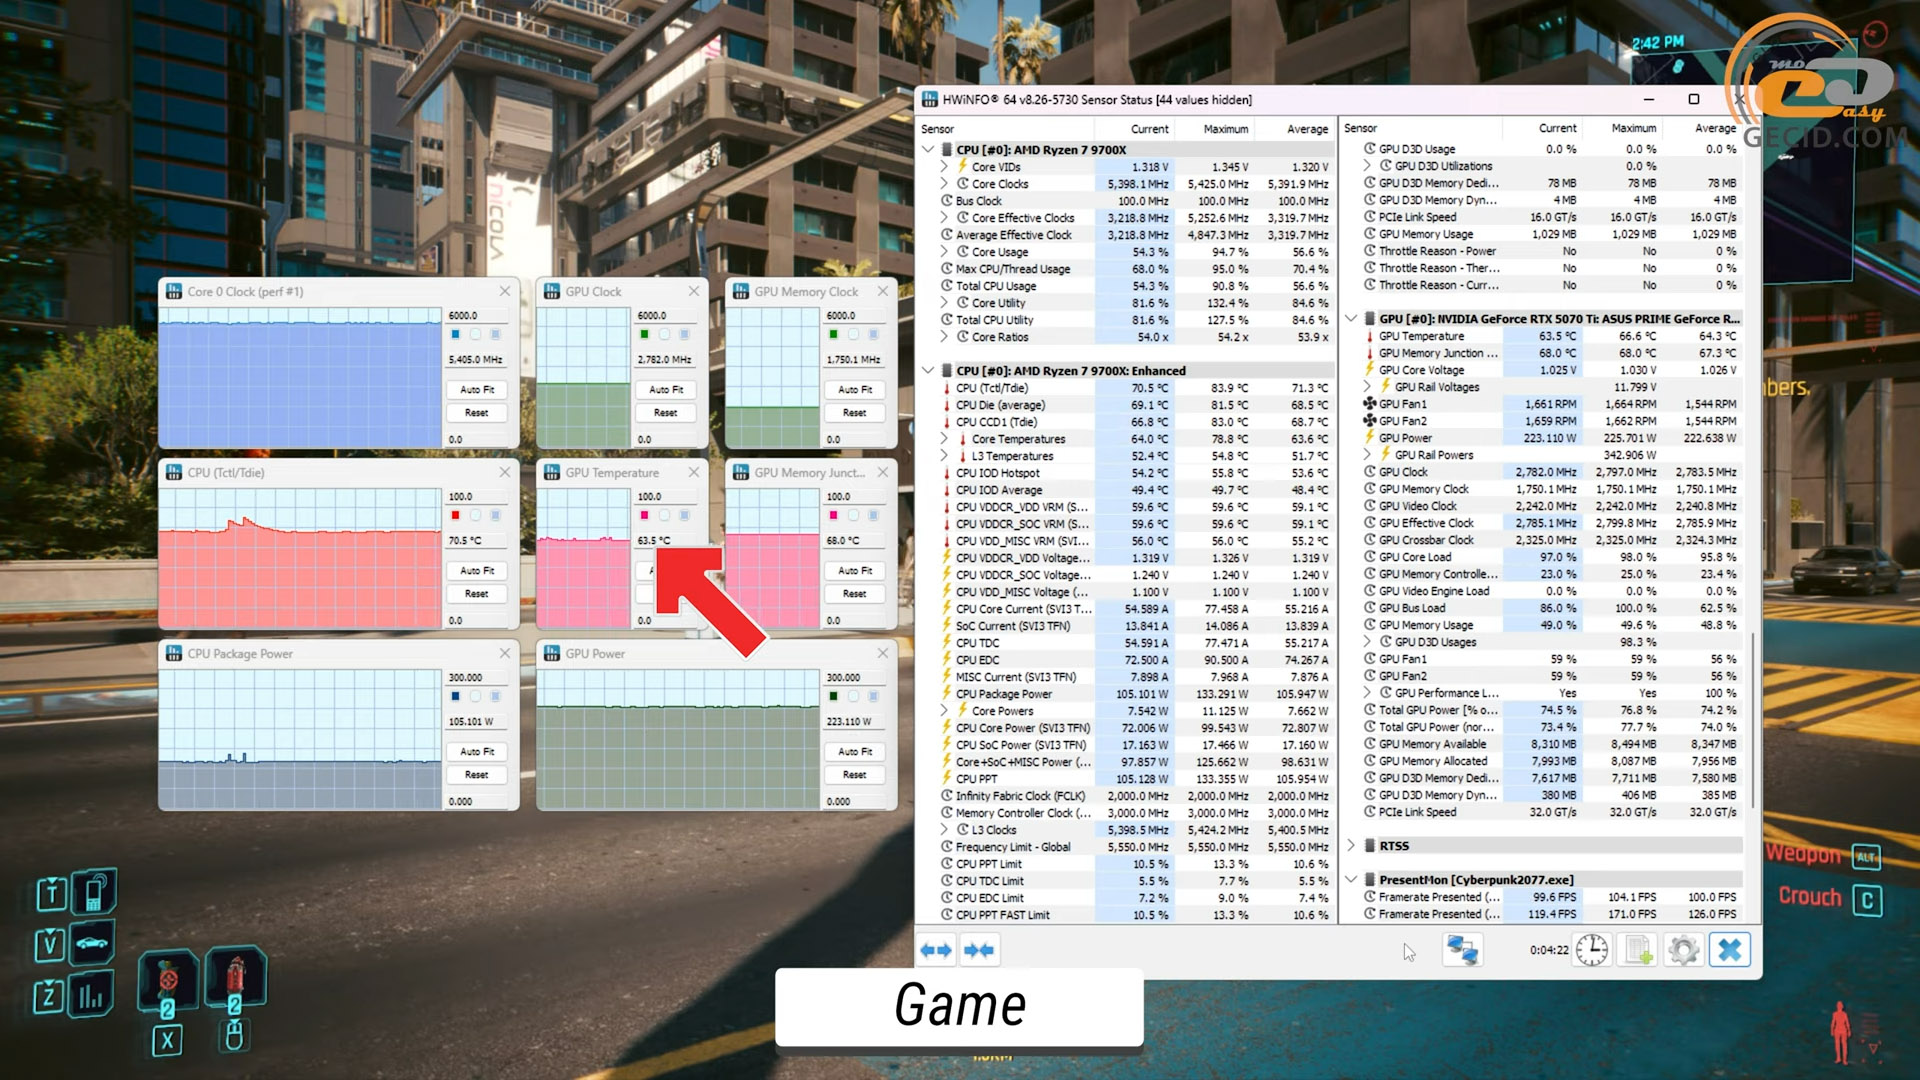Click the phone icon in game HUD
This screenshot has width=1920, height=1080.
pyautogui.click(x=95, y=893)
